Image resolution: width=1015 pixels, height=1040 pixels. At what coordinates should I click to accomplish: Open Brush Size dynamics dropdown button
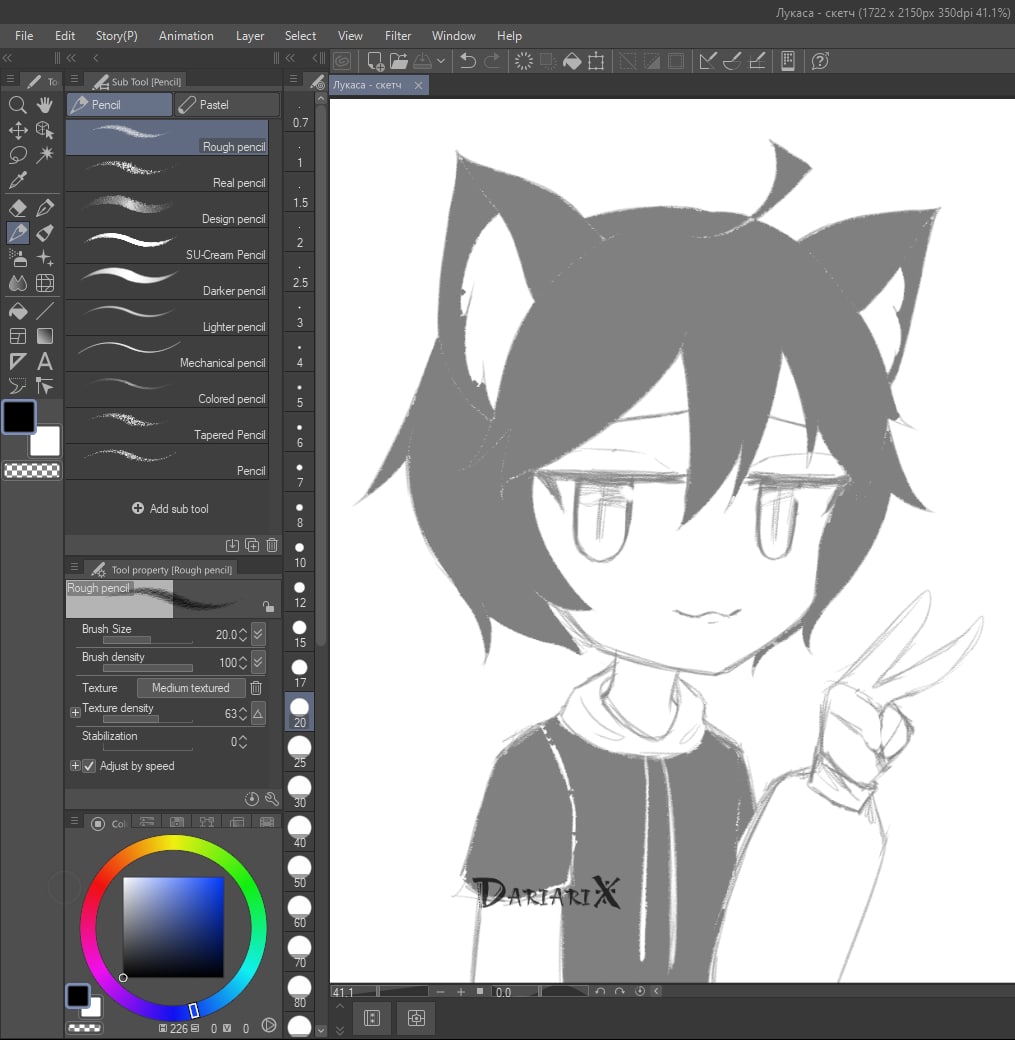click(258, 634)
